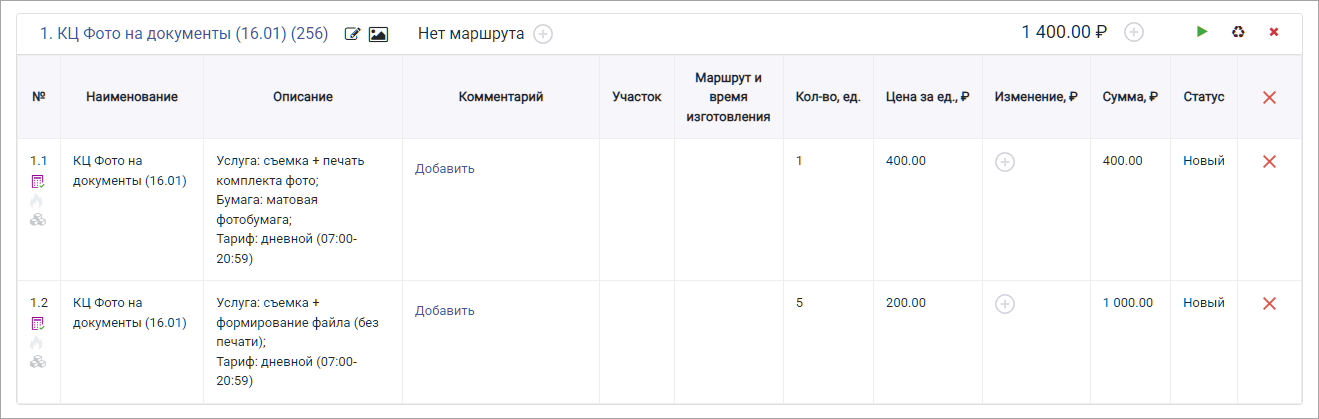
Task: Remove the order with small red cross
Action: click(x=1274, y=32)
